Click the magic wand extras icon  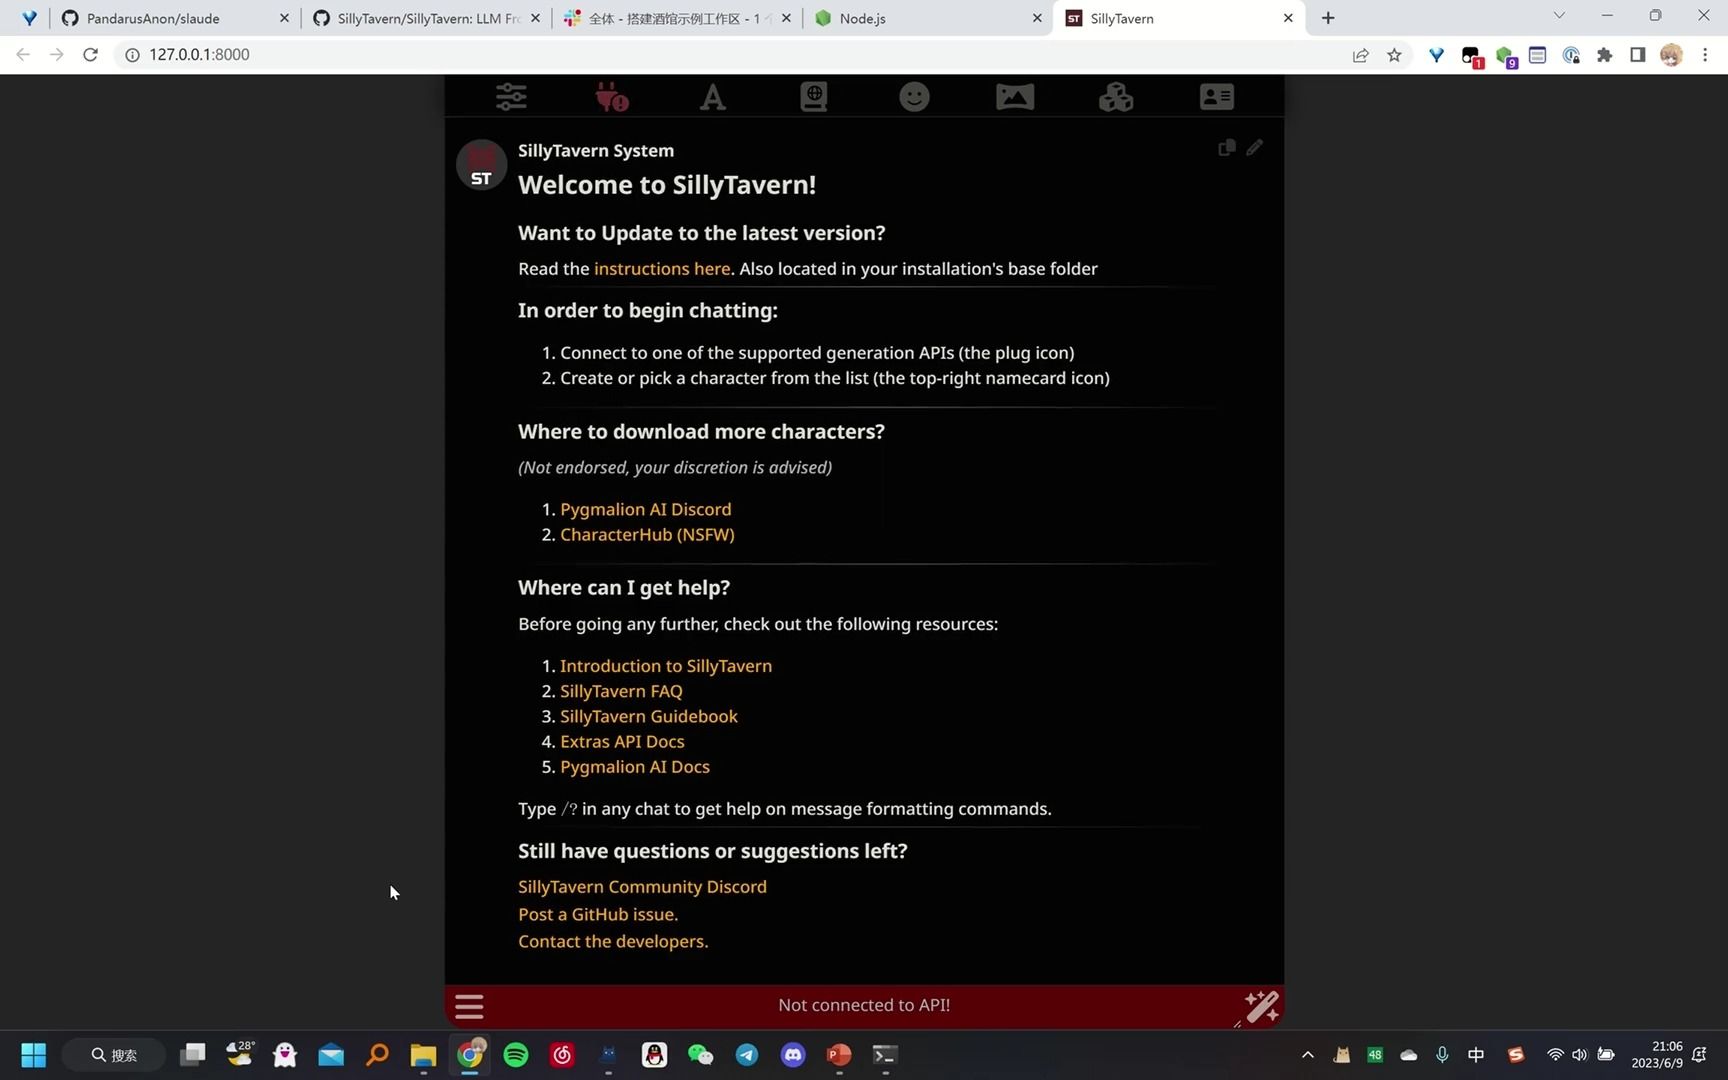point(1261,1006)
